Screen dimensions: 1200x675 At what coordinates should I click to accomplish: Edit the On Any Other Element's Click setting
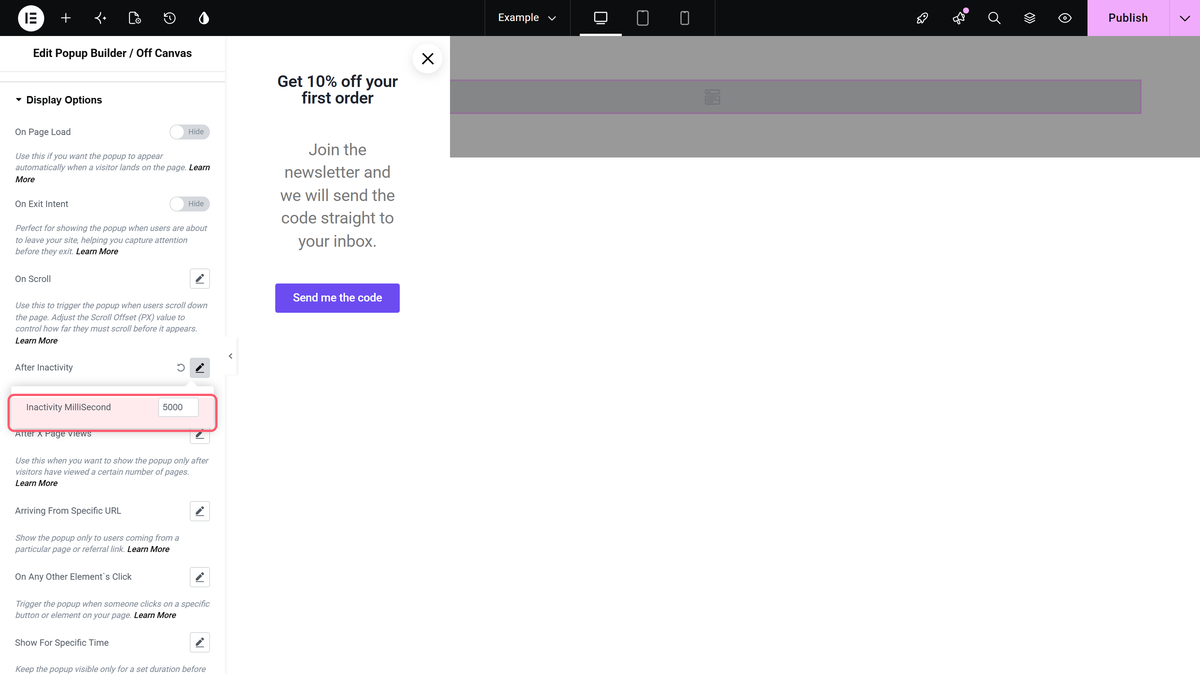200,577
